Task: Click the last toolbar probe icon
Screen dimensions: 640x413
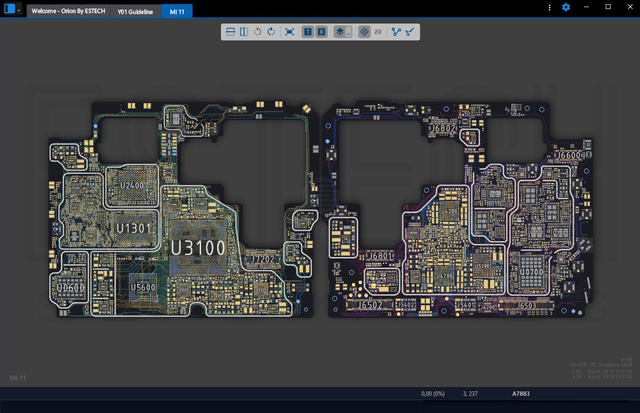Action: click(x=410, y=32)
